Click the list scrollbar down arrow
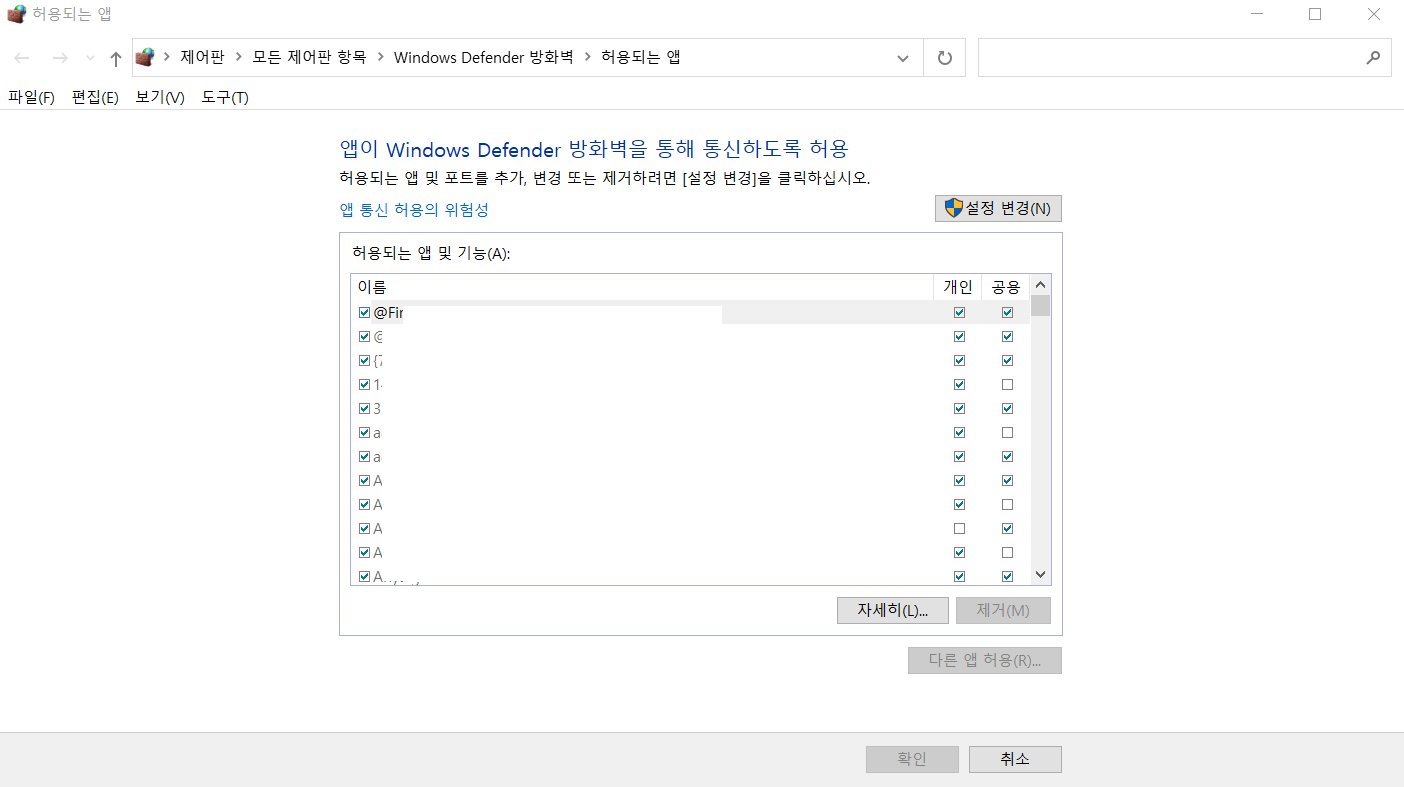Viewport: 1404px width, 787px height. coord(1041,575)
